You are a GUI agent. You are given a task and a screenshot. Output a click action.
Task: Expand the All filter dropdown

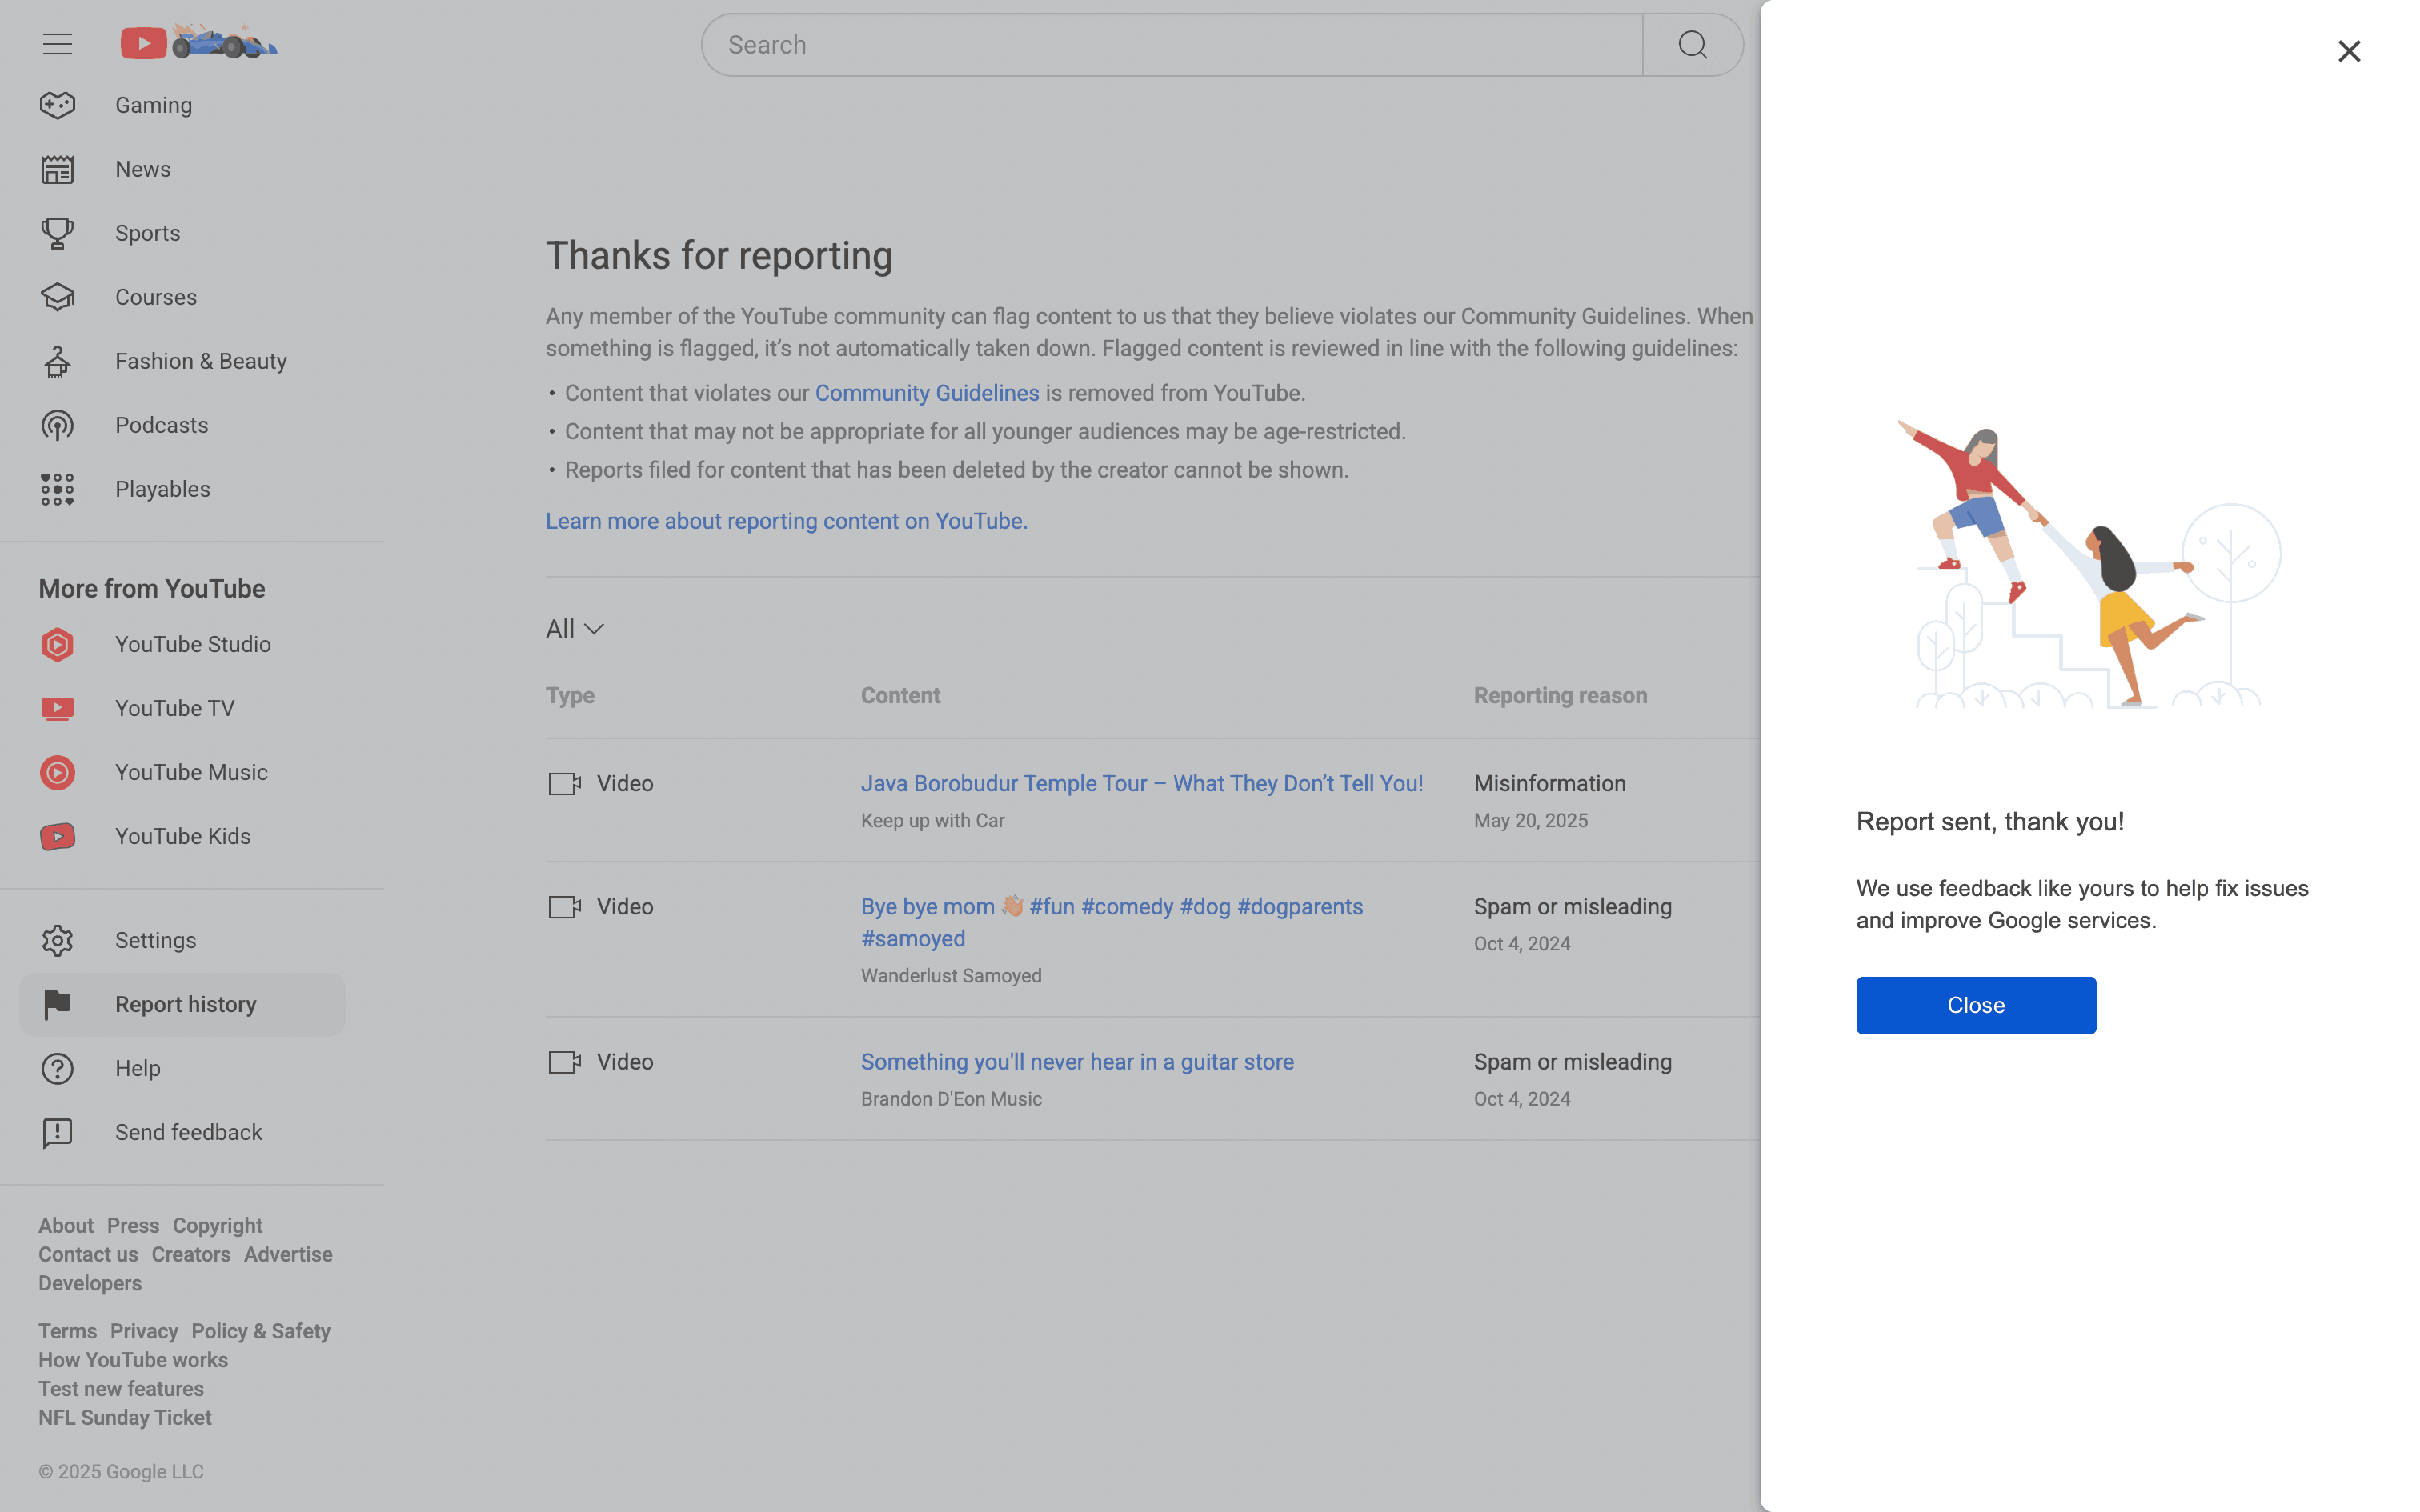[575, 629]
